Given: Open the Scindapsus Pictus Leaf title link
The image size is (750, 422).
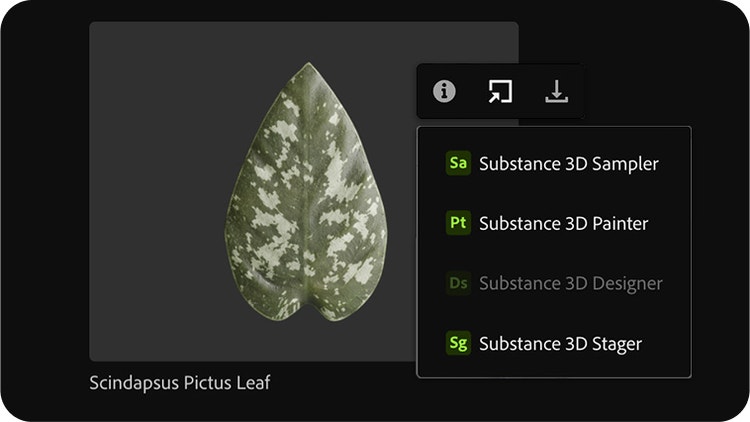Looking at the screenshot, I should [x=180, y=382].
